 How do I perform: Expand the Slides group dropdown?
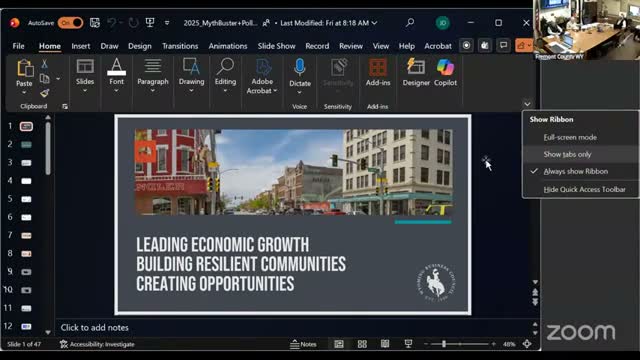pos(85,91)
